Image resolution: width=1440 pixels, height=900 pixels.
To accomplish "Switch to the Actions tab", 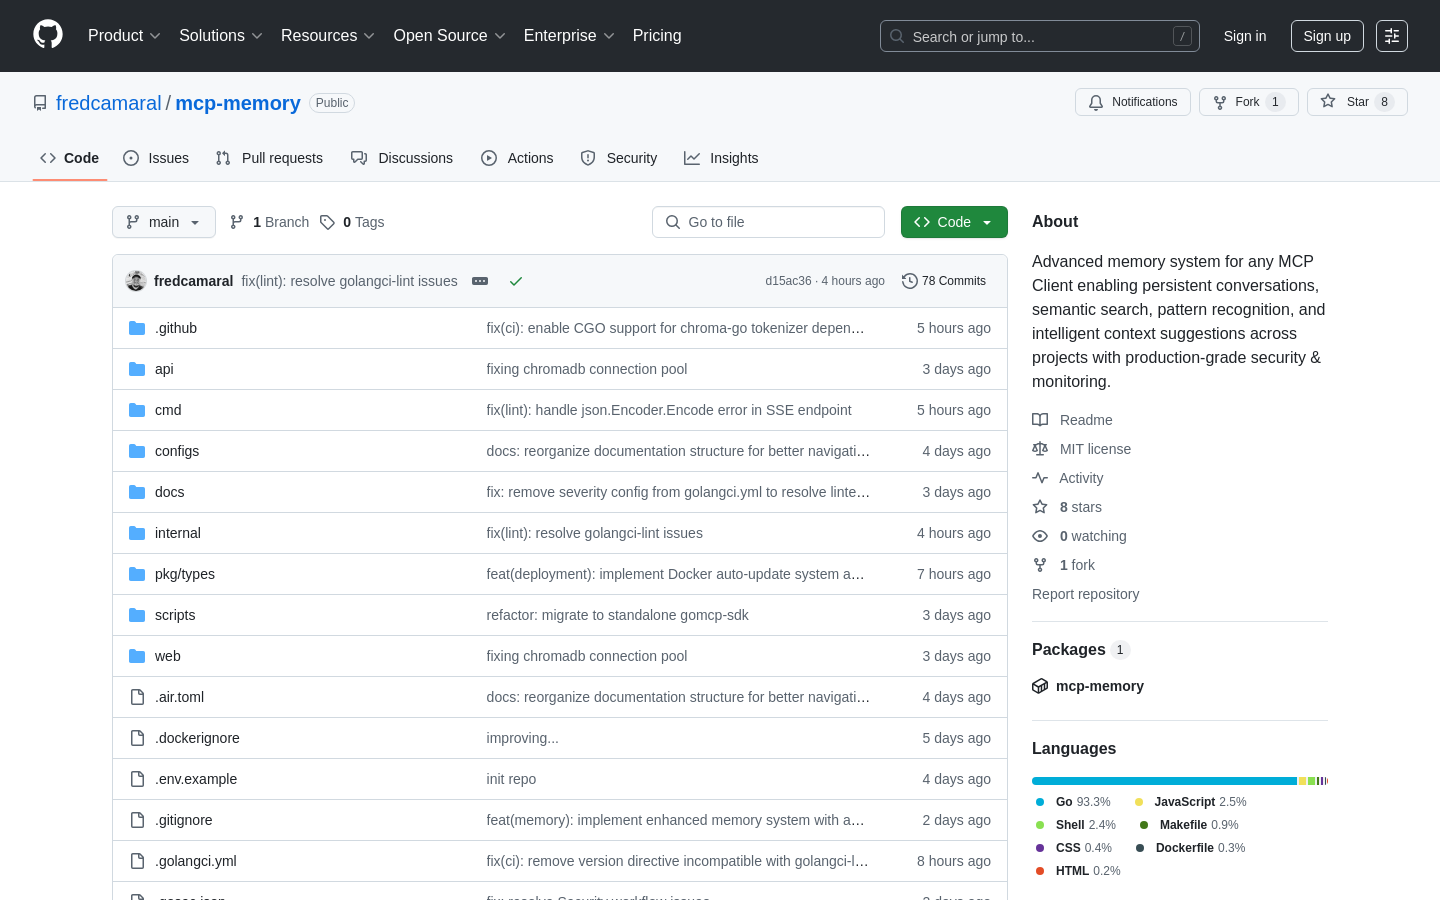I will point(517,158).
